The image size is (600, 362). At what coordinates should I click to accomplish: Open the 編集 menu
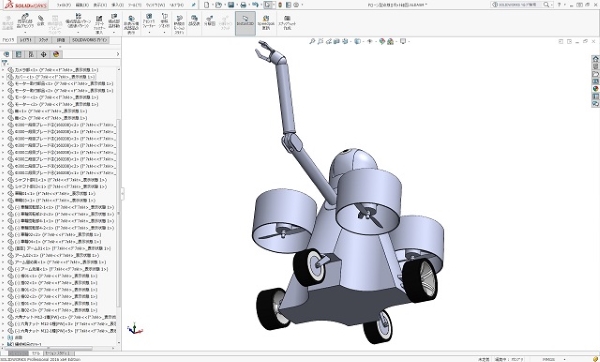(x=82, y=5)
